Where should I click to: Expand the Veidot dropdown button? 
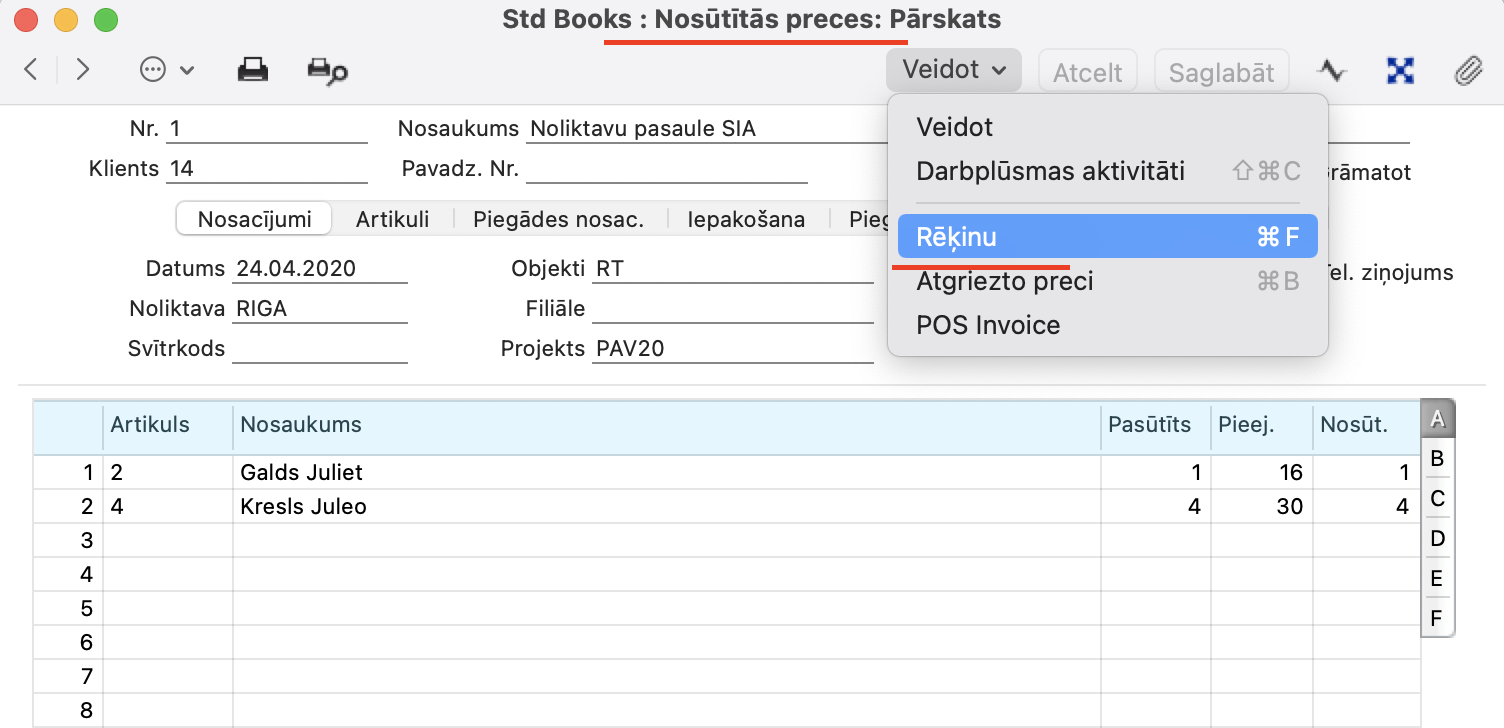point(953,70)
